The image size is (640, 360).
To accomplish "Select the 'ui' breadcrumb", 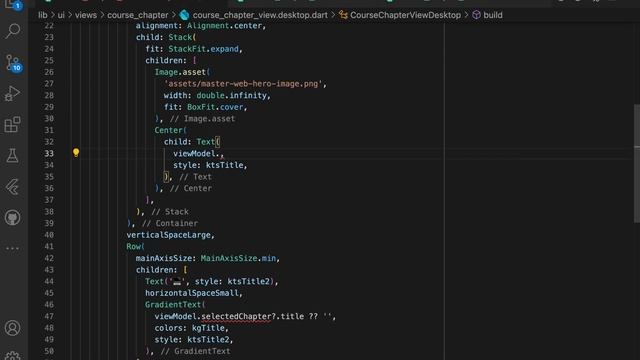I will click(61, 15).
